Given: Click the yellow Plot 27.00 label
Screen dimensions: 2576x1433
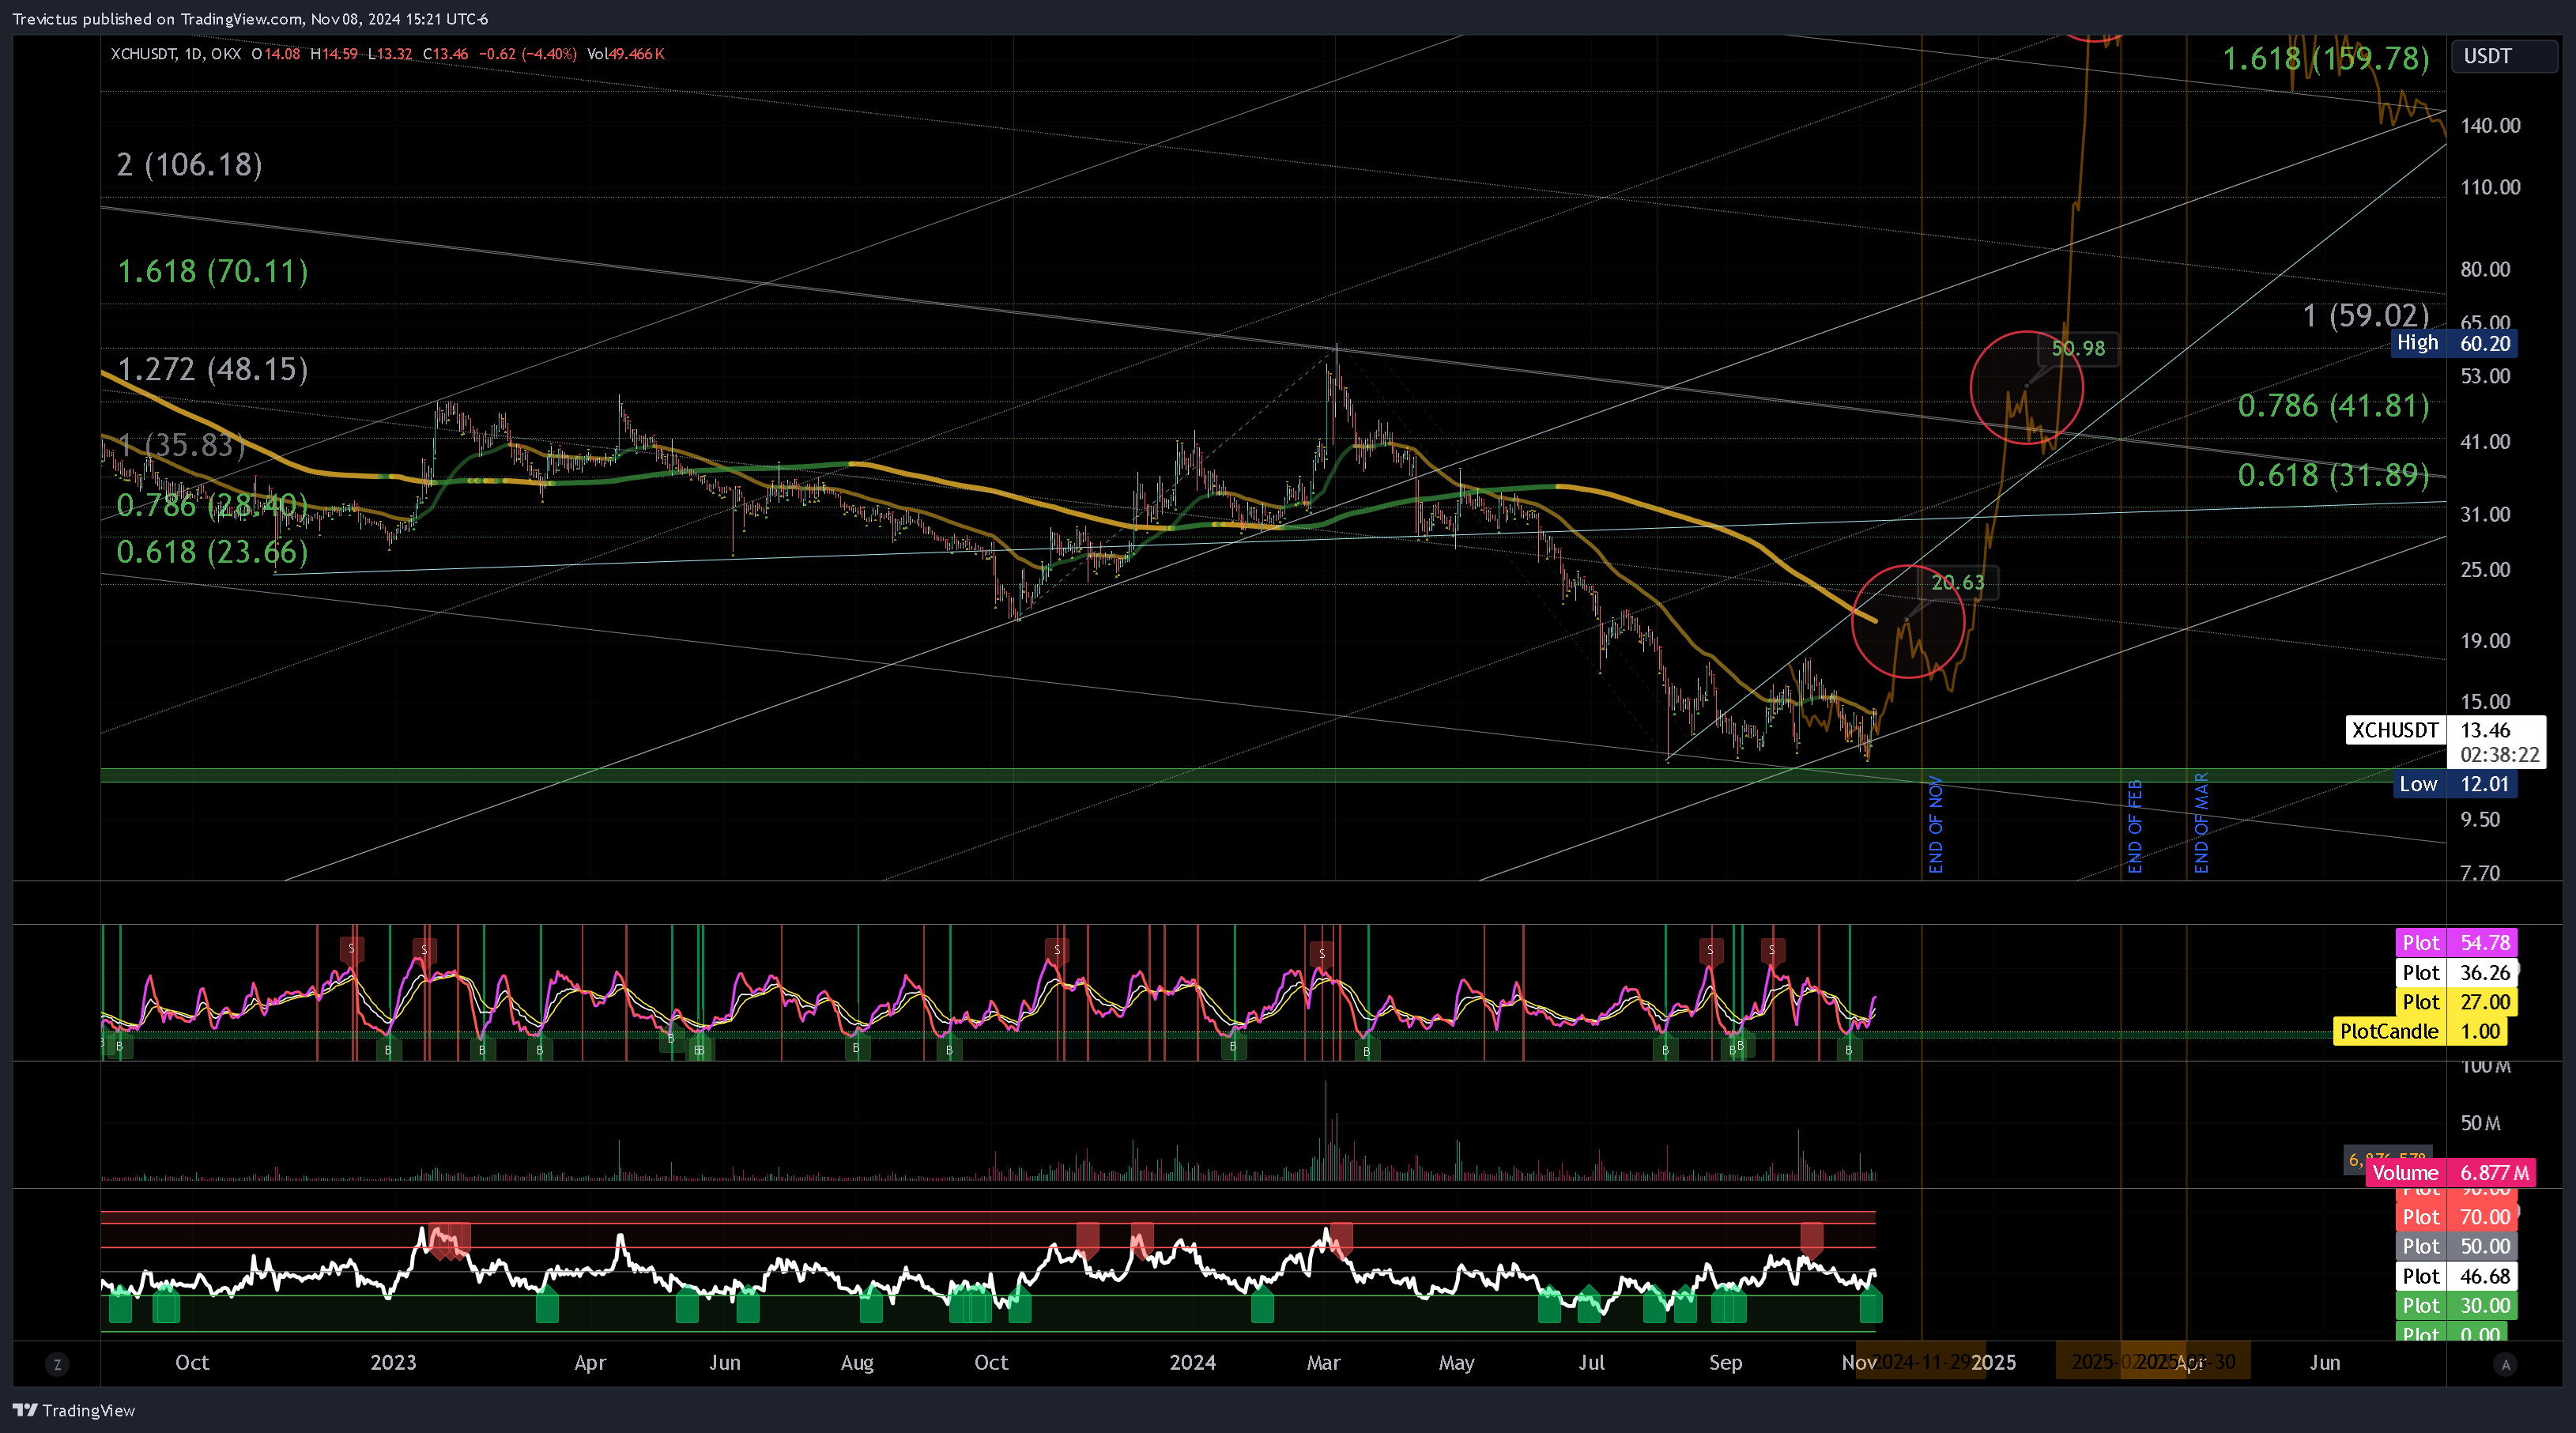Looking at the screenshot, I should click(x=2455, y=1002).
